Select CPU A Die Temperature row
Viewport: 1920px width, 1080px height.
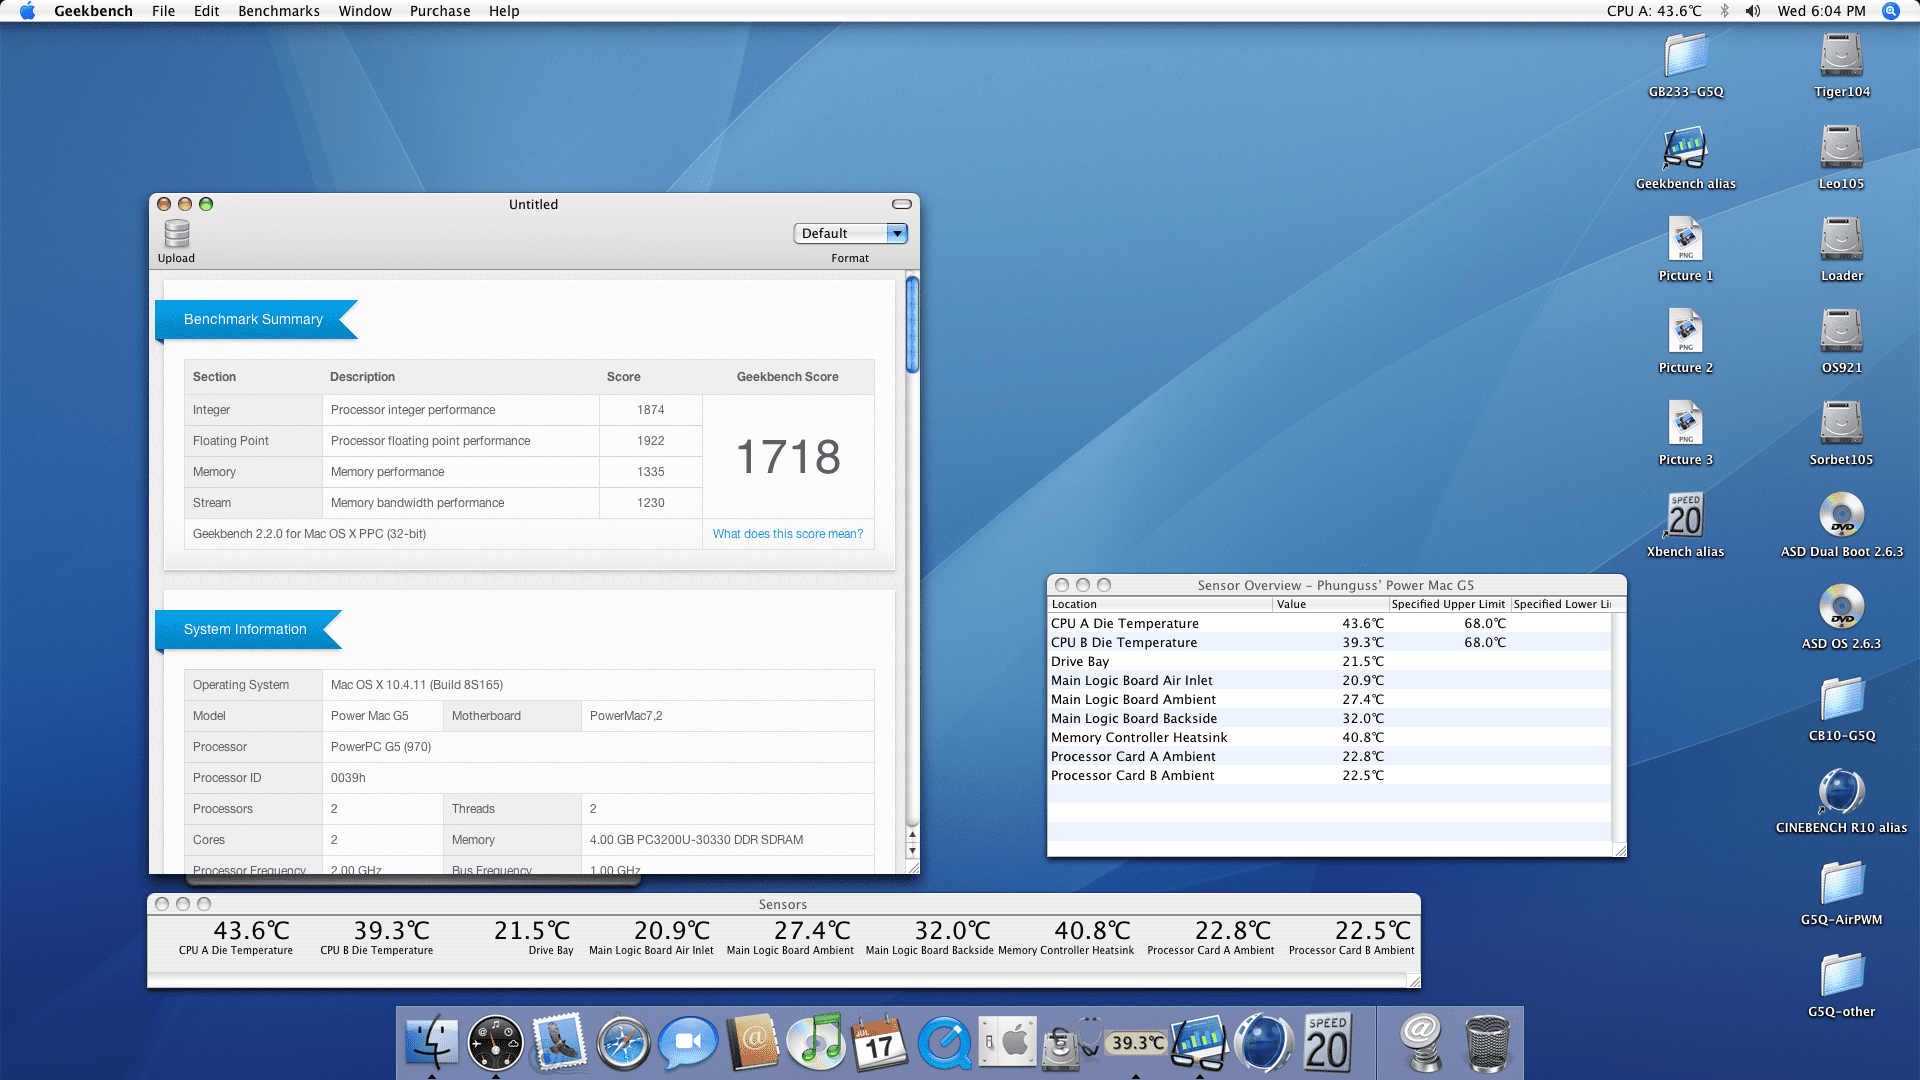click(1125, 623)
